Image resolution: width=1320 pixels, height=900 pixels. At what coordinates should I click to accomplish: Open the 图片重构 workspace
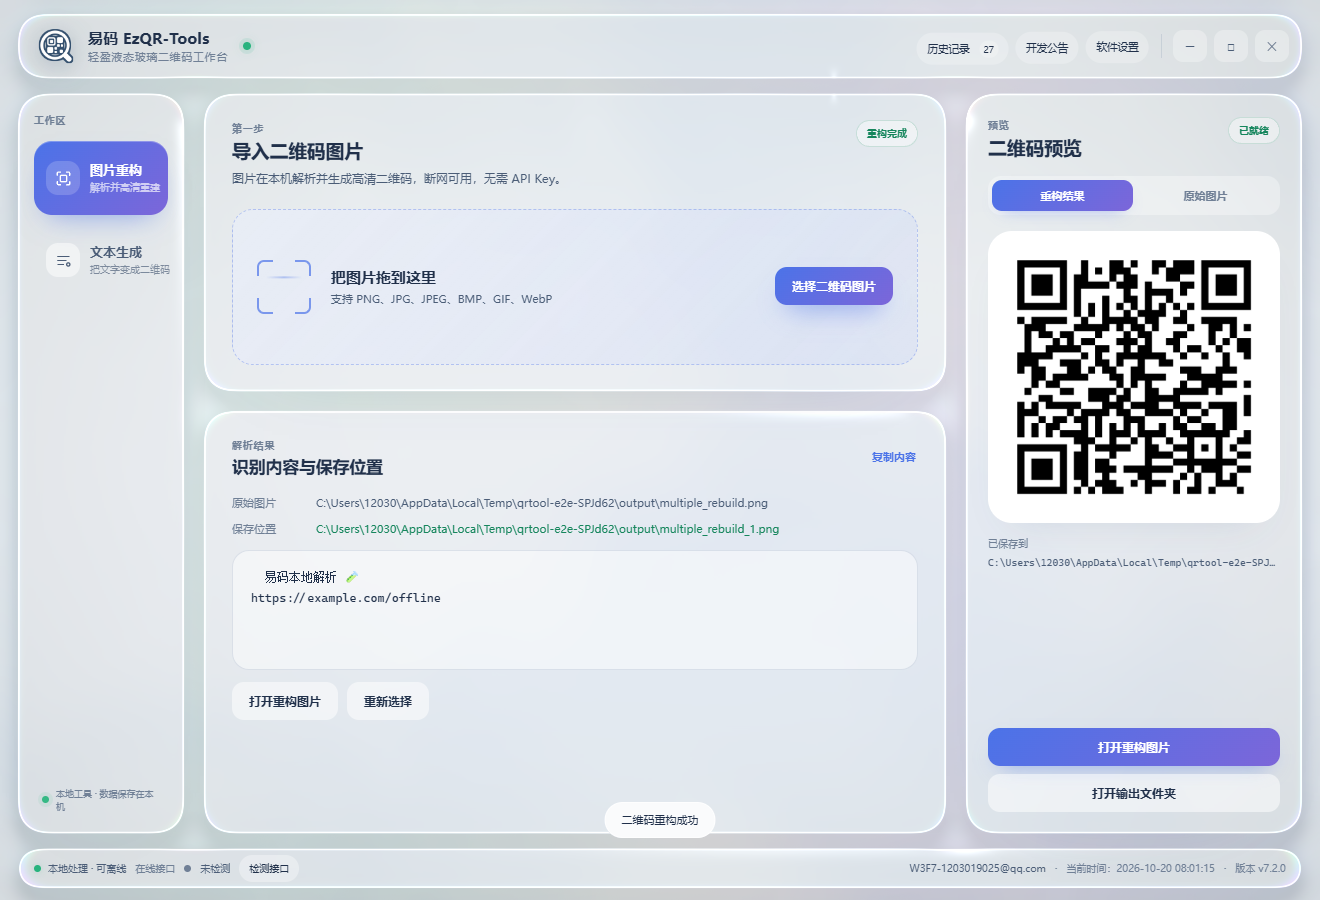pos(101,178)
